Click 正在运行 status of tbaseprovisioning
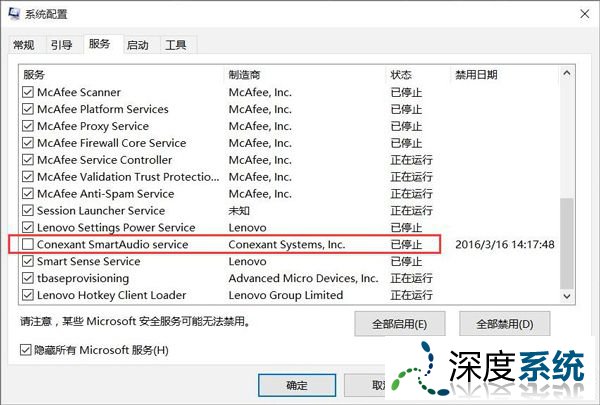This screenshot has width=600, height=405. (411, 278)
